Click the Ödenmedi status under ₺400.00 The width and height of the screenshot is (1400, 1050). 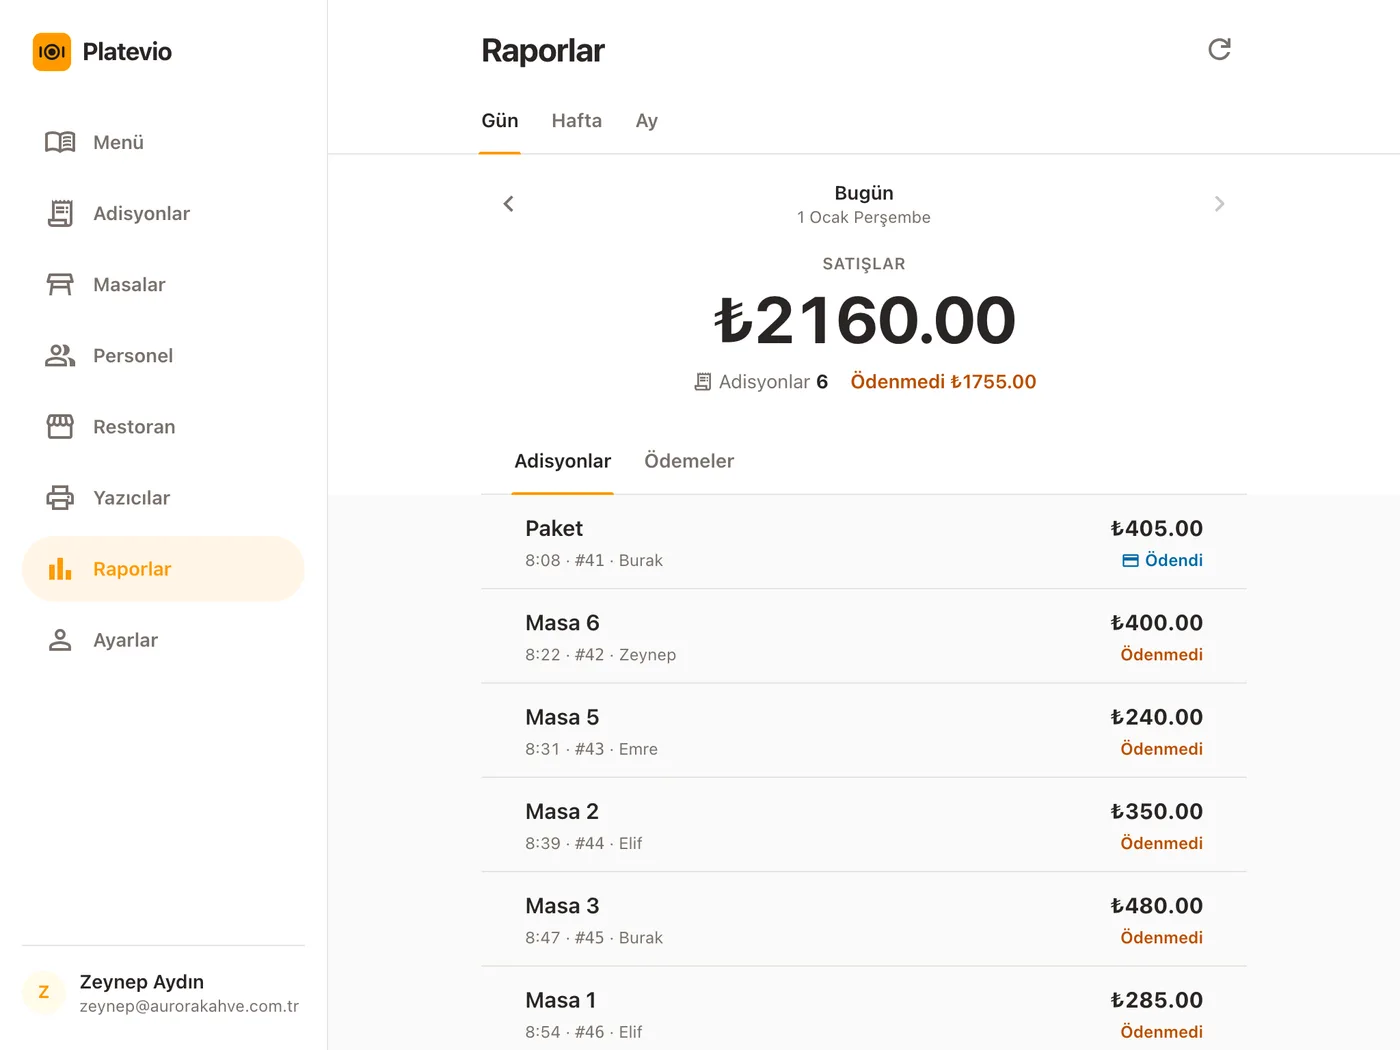pos(1161,655)
